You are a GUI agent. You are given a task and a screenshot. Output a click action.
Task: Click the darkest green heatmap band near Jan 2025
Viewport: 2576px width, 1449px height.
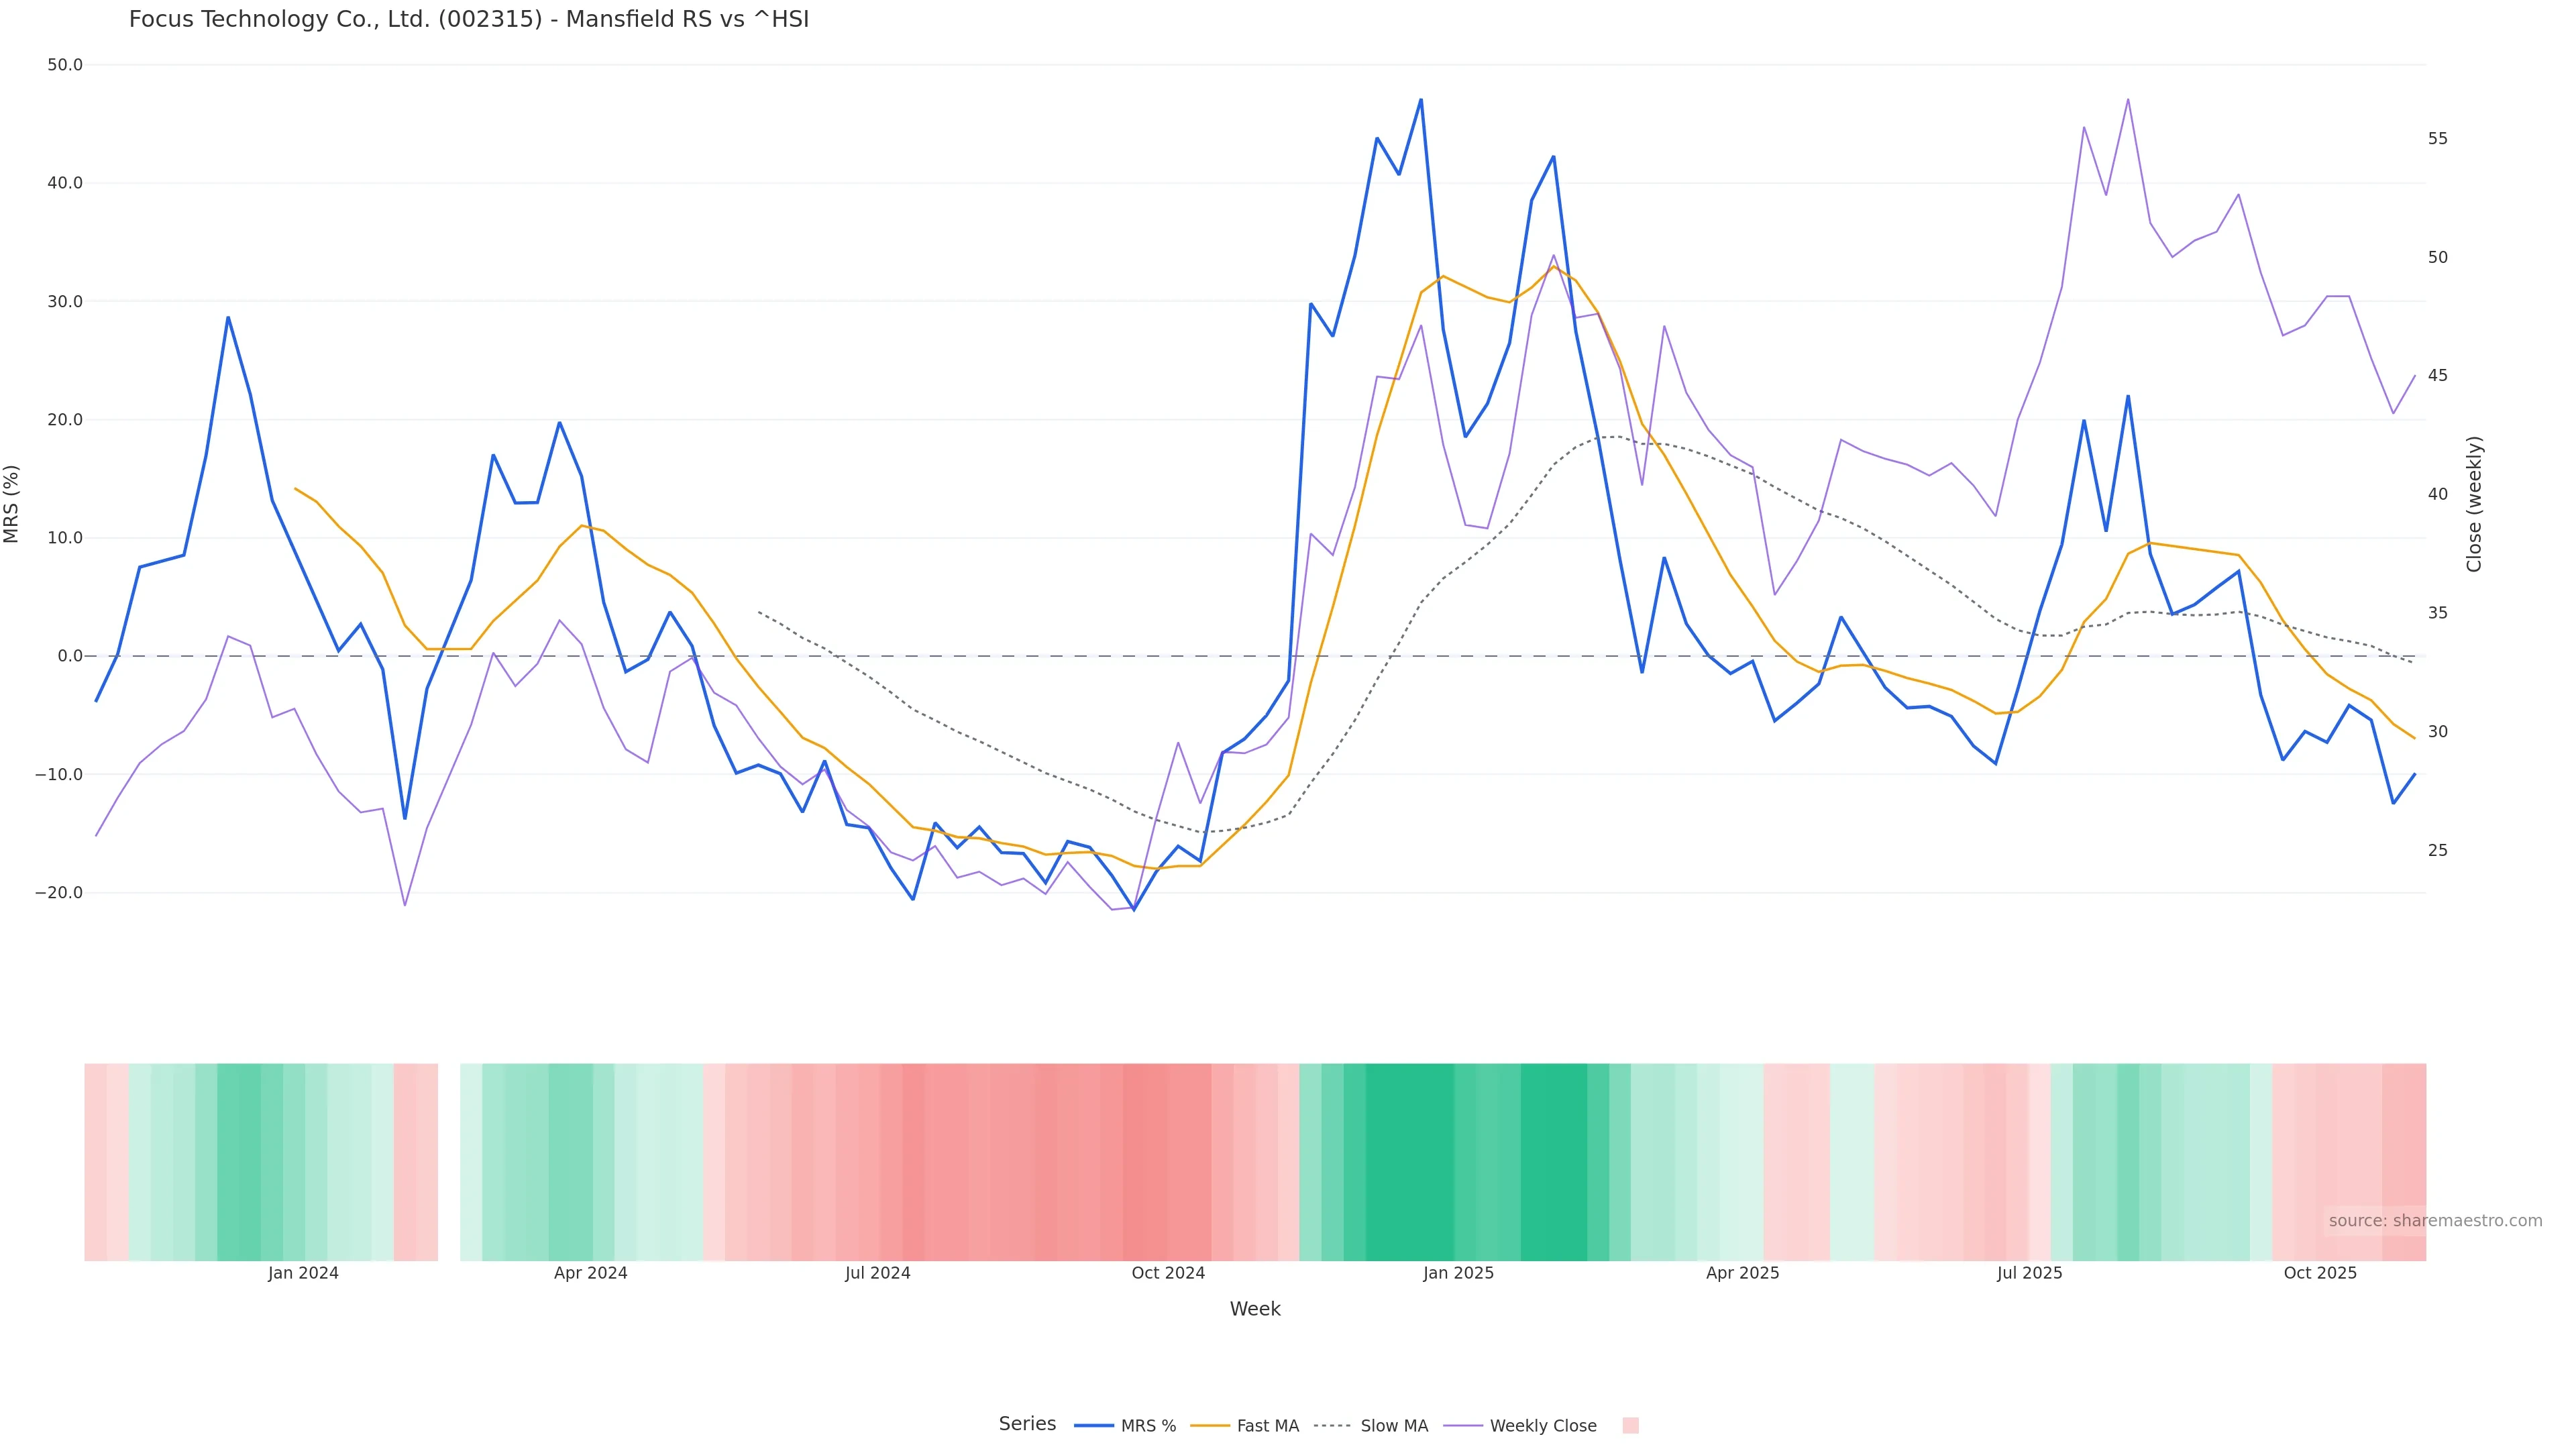pos(1409,1161)
